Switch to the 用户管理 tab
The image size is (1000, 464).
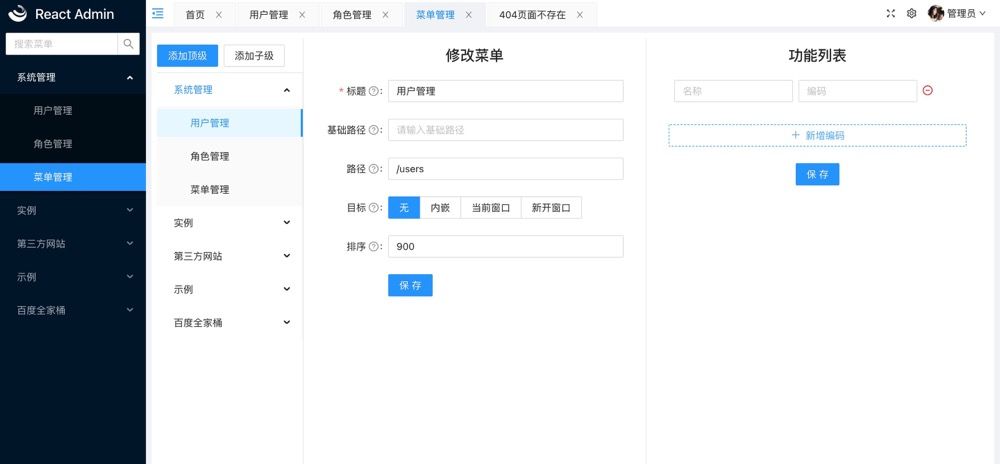[268, 15]
